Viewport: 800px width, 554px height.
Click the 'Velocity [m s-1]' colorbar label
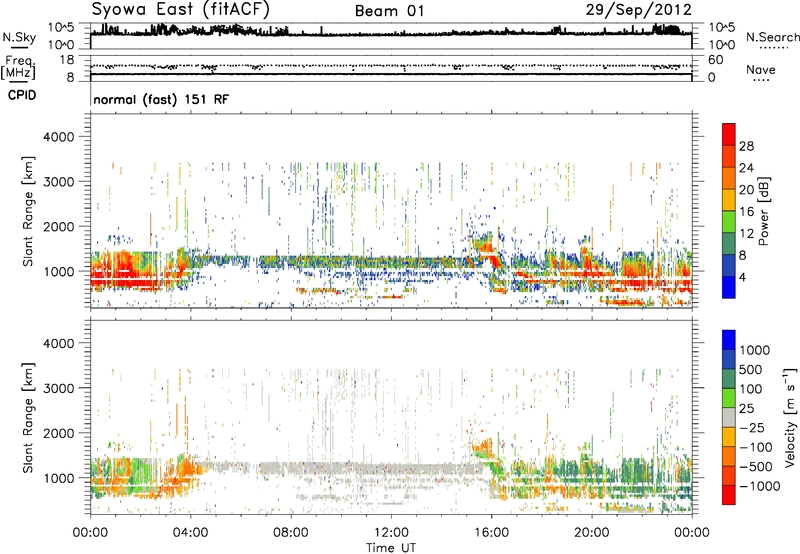[x=790, y=417]
